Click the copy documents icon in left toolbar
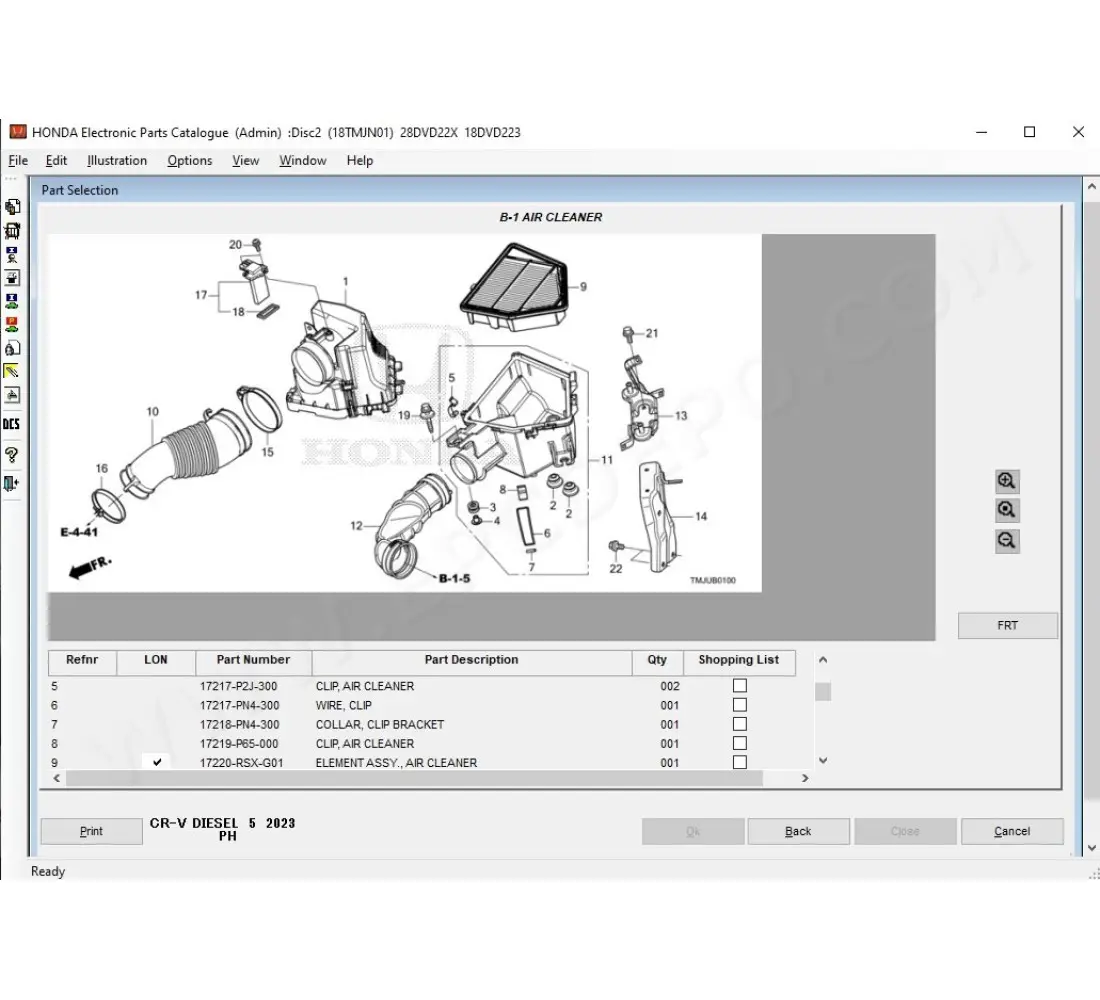The image size is (1100, 1000). [12, 207]
